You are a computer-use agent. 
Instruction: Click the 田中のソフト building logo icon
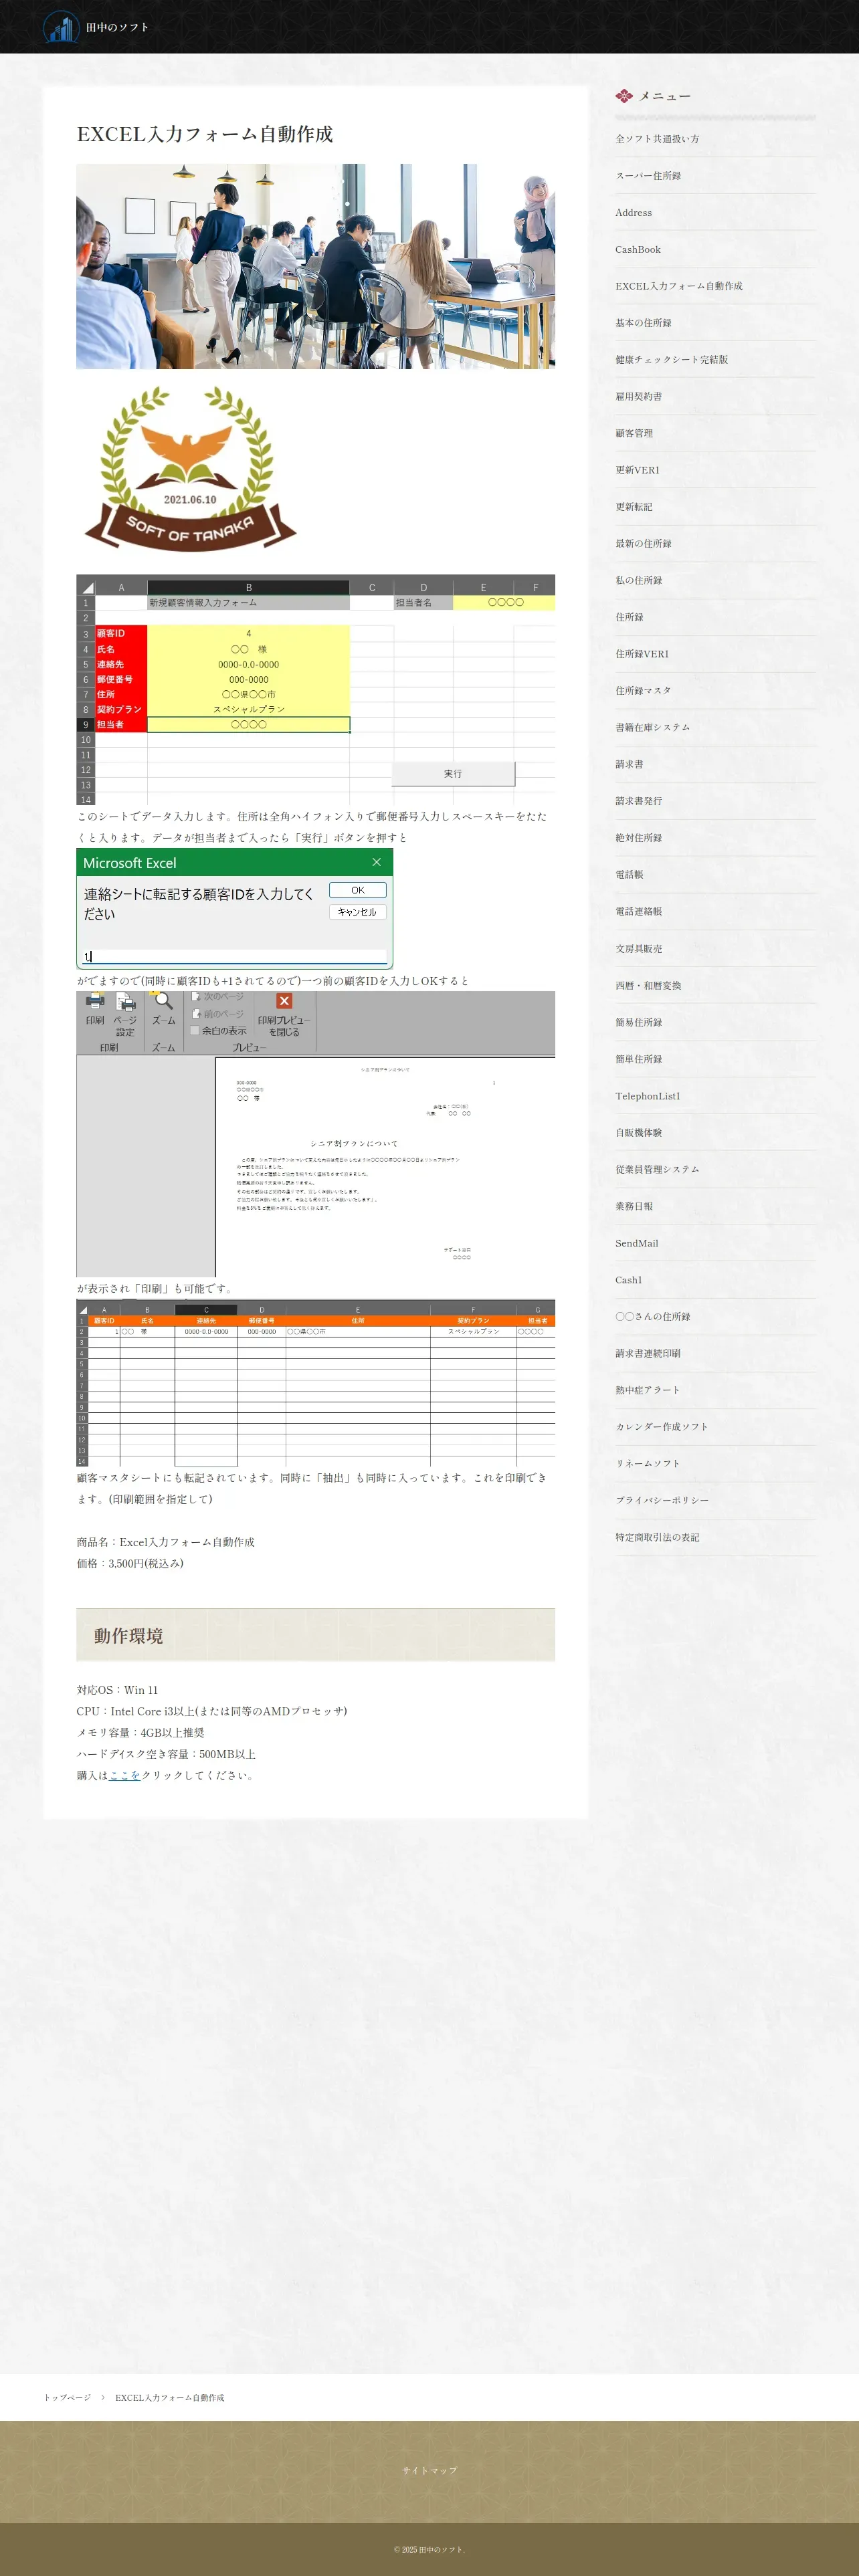tap(61, 27)
